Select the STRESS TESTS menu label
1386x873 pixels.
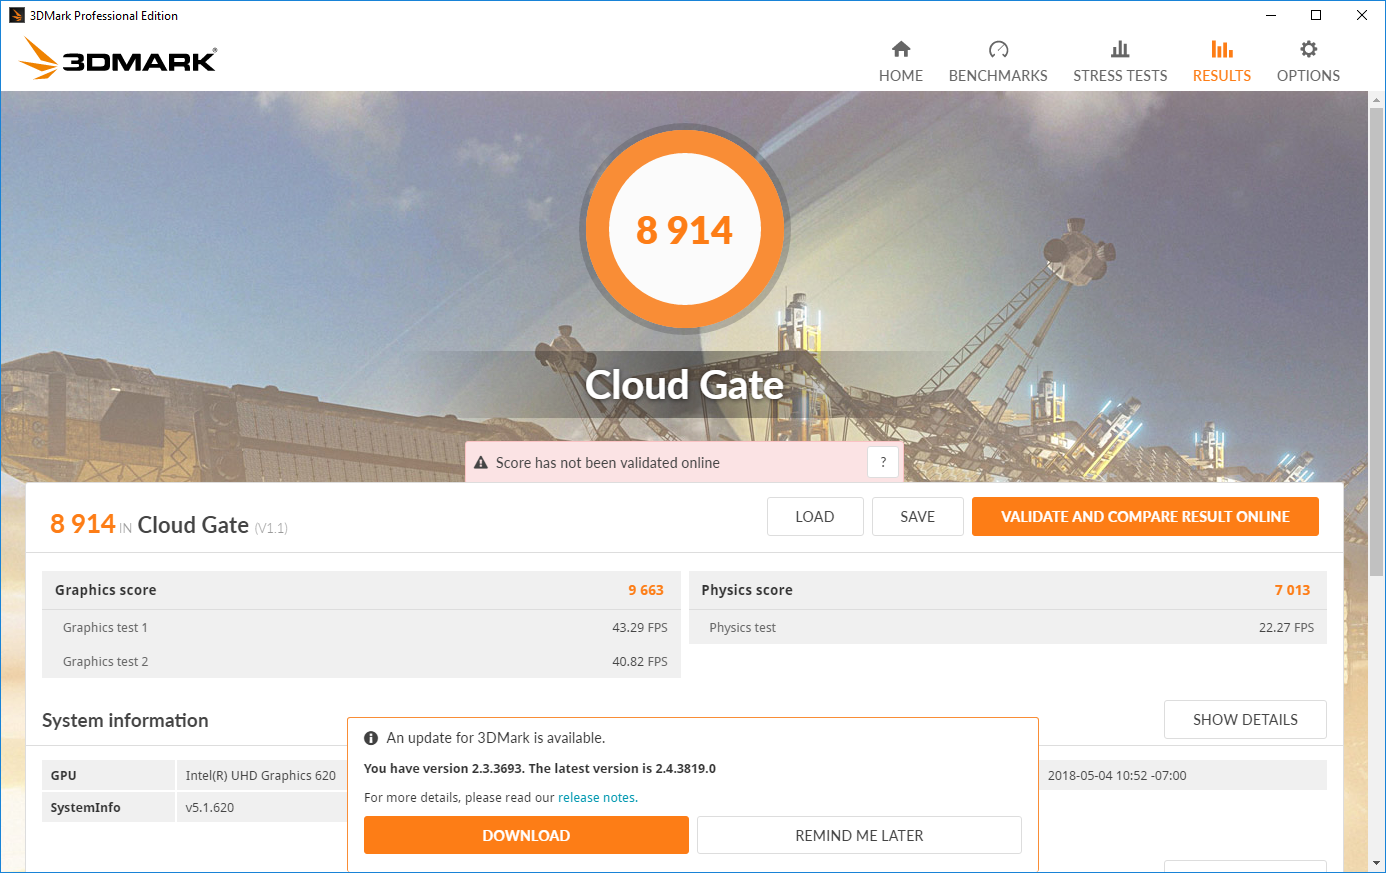click(x=1120, y=76)
